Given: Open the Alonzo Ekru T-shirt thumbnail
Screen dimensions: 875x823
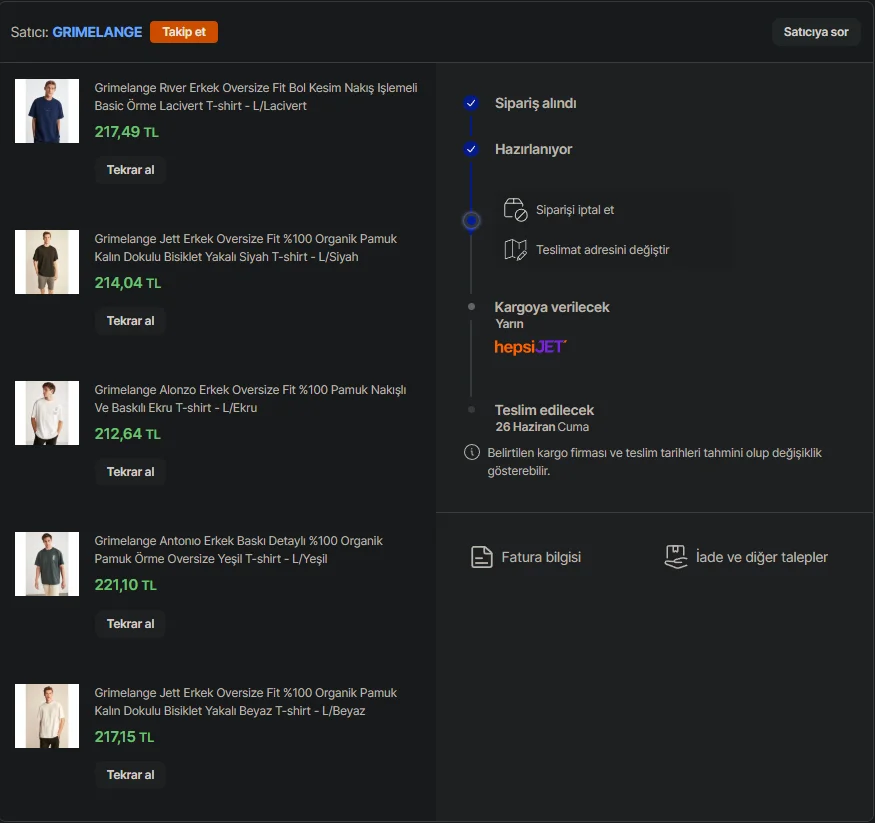Looking at the screenshot, I should tap(47, 413).
